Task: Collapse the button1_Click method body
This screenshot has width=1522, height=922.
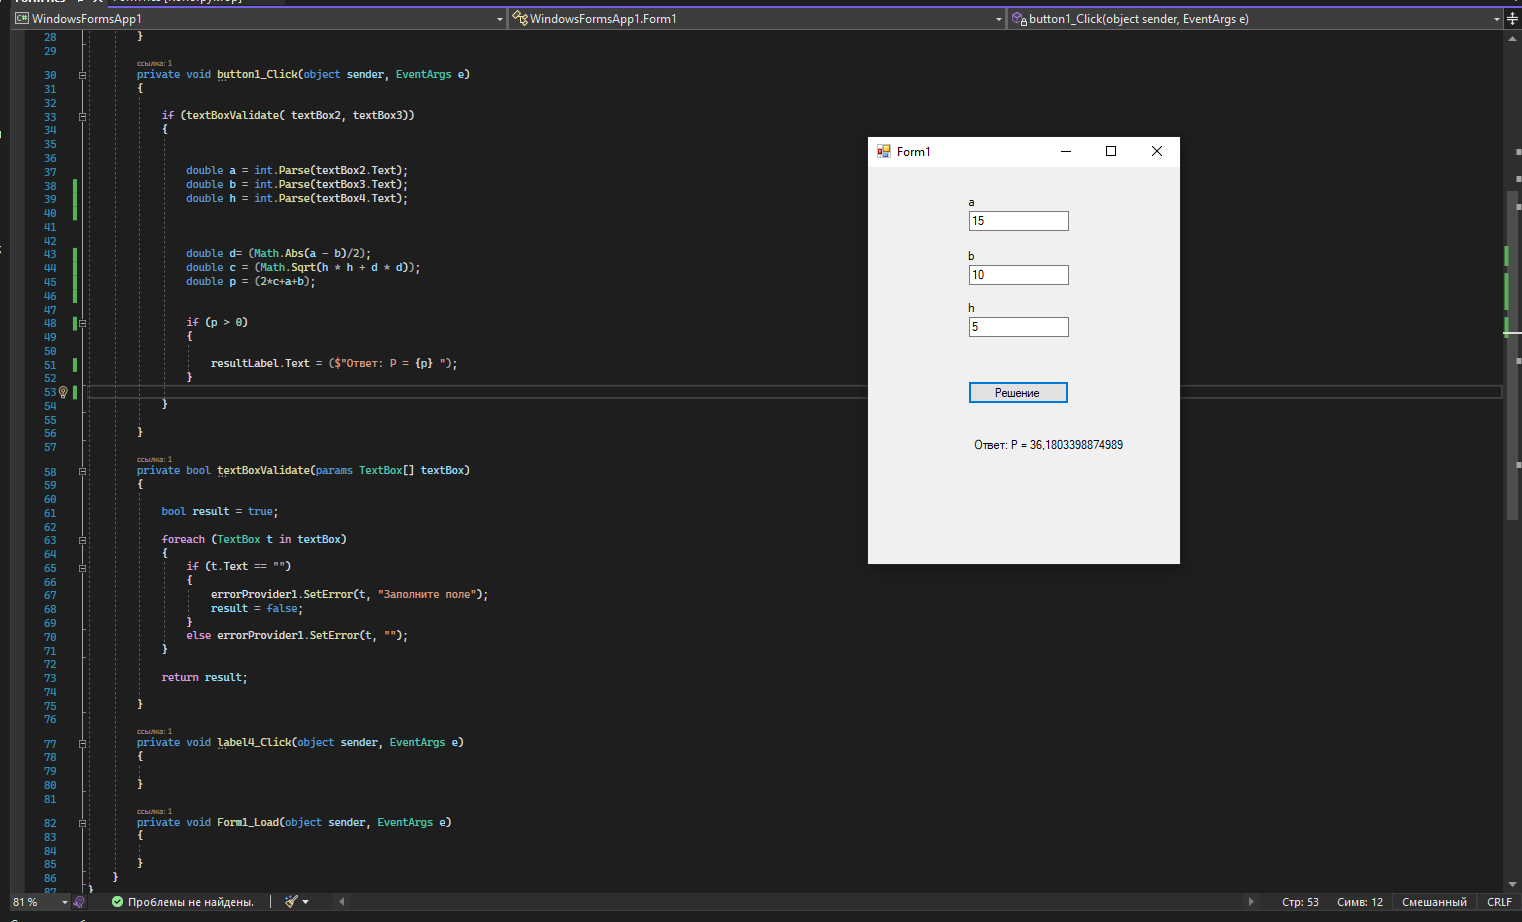Action: pos(82,74)
